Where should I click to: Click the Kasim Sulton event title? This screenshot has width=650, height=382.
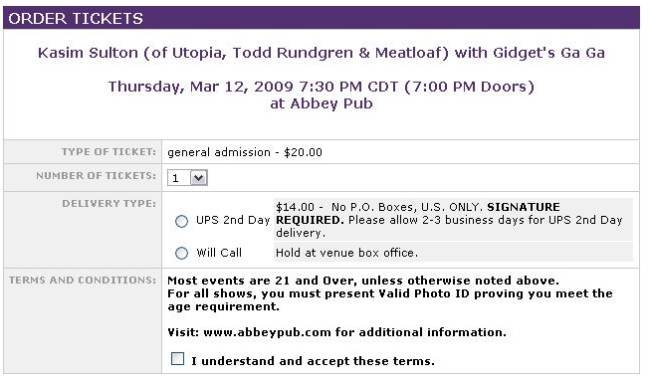point(321,53)
